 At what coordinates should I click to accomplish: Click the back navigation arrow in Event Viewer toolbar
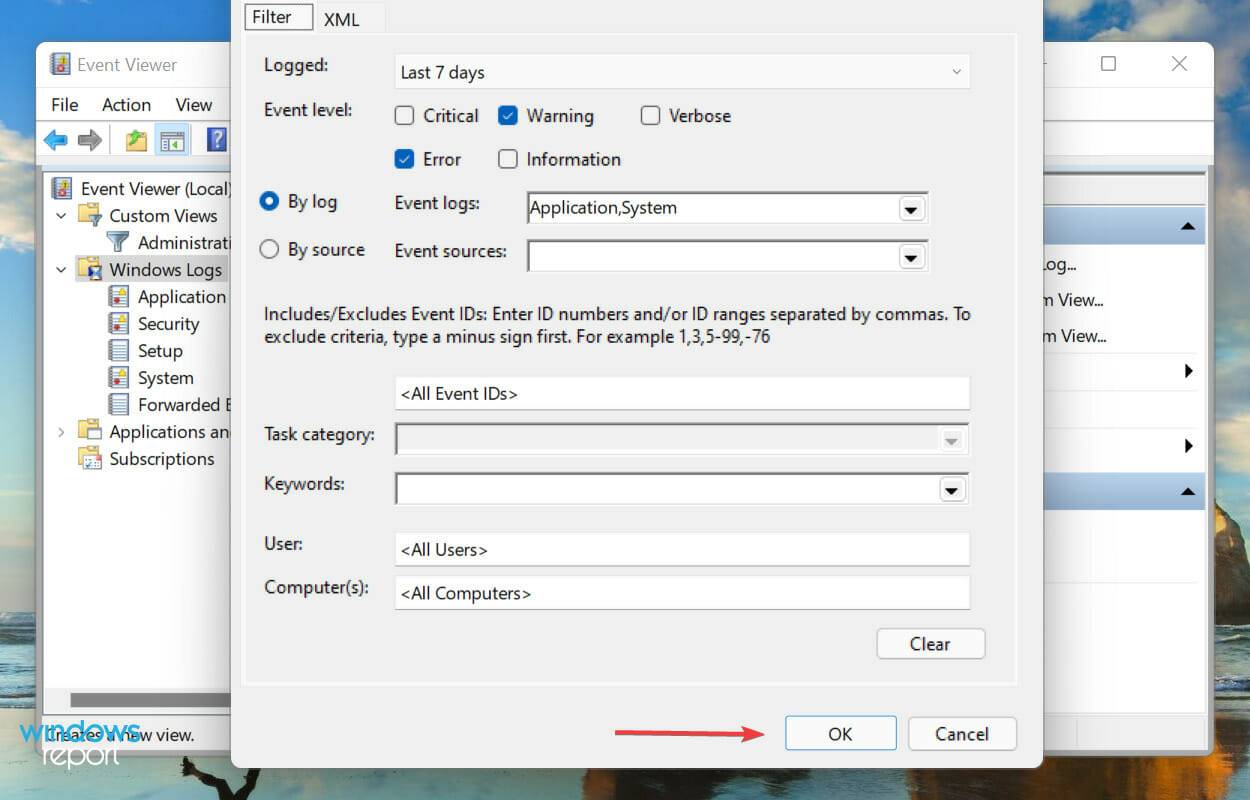tap(55, 139)
